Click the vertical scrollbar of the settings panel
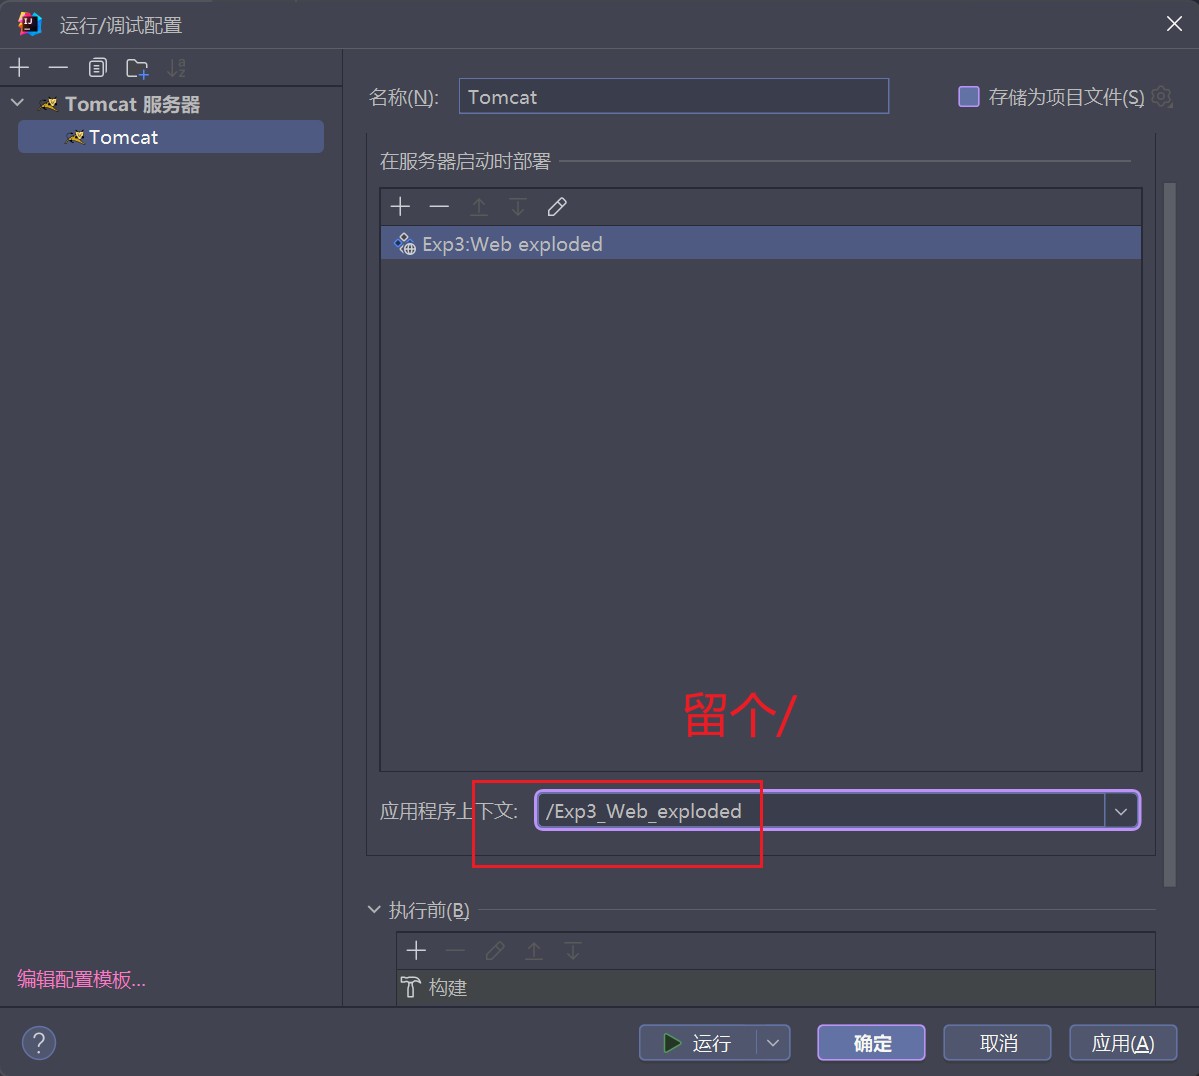This screenshot has width=1199, height=1076. coord(1169,534)
